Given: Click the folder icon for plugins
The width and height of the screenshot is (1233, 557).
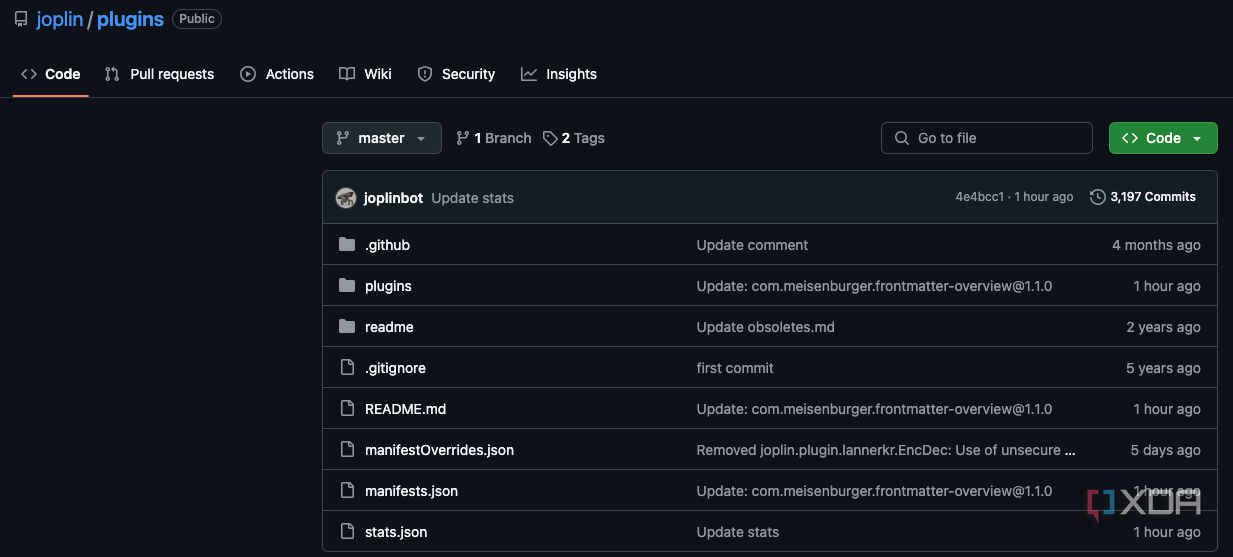Looking at the screenshot, I should point(347,286).
